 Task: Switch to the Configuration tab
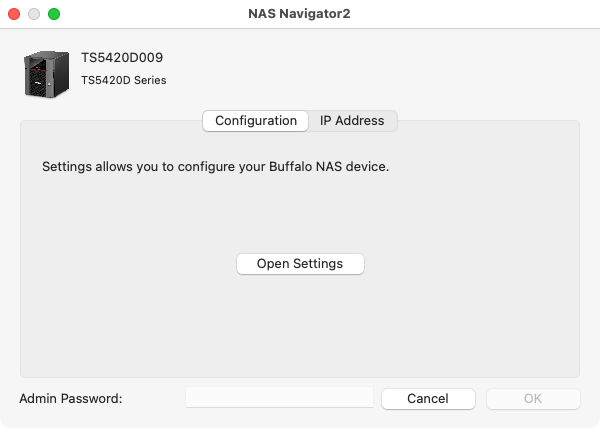[256, 121]
